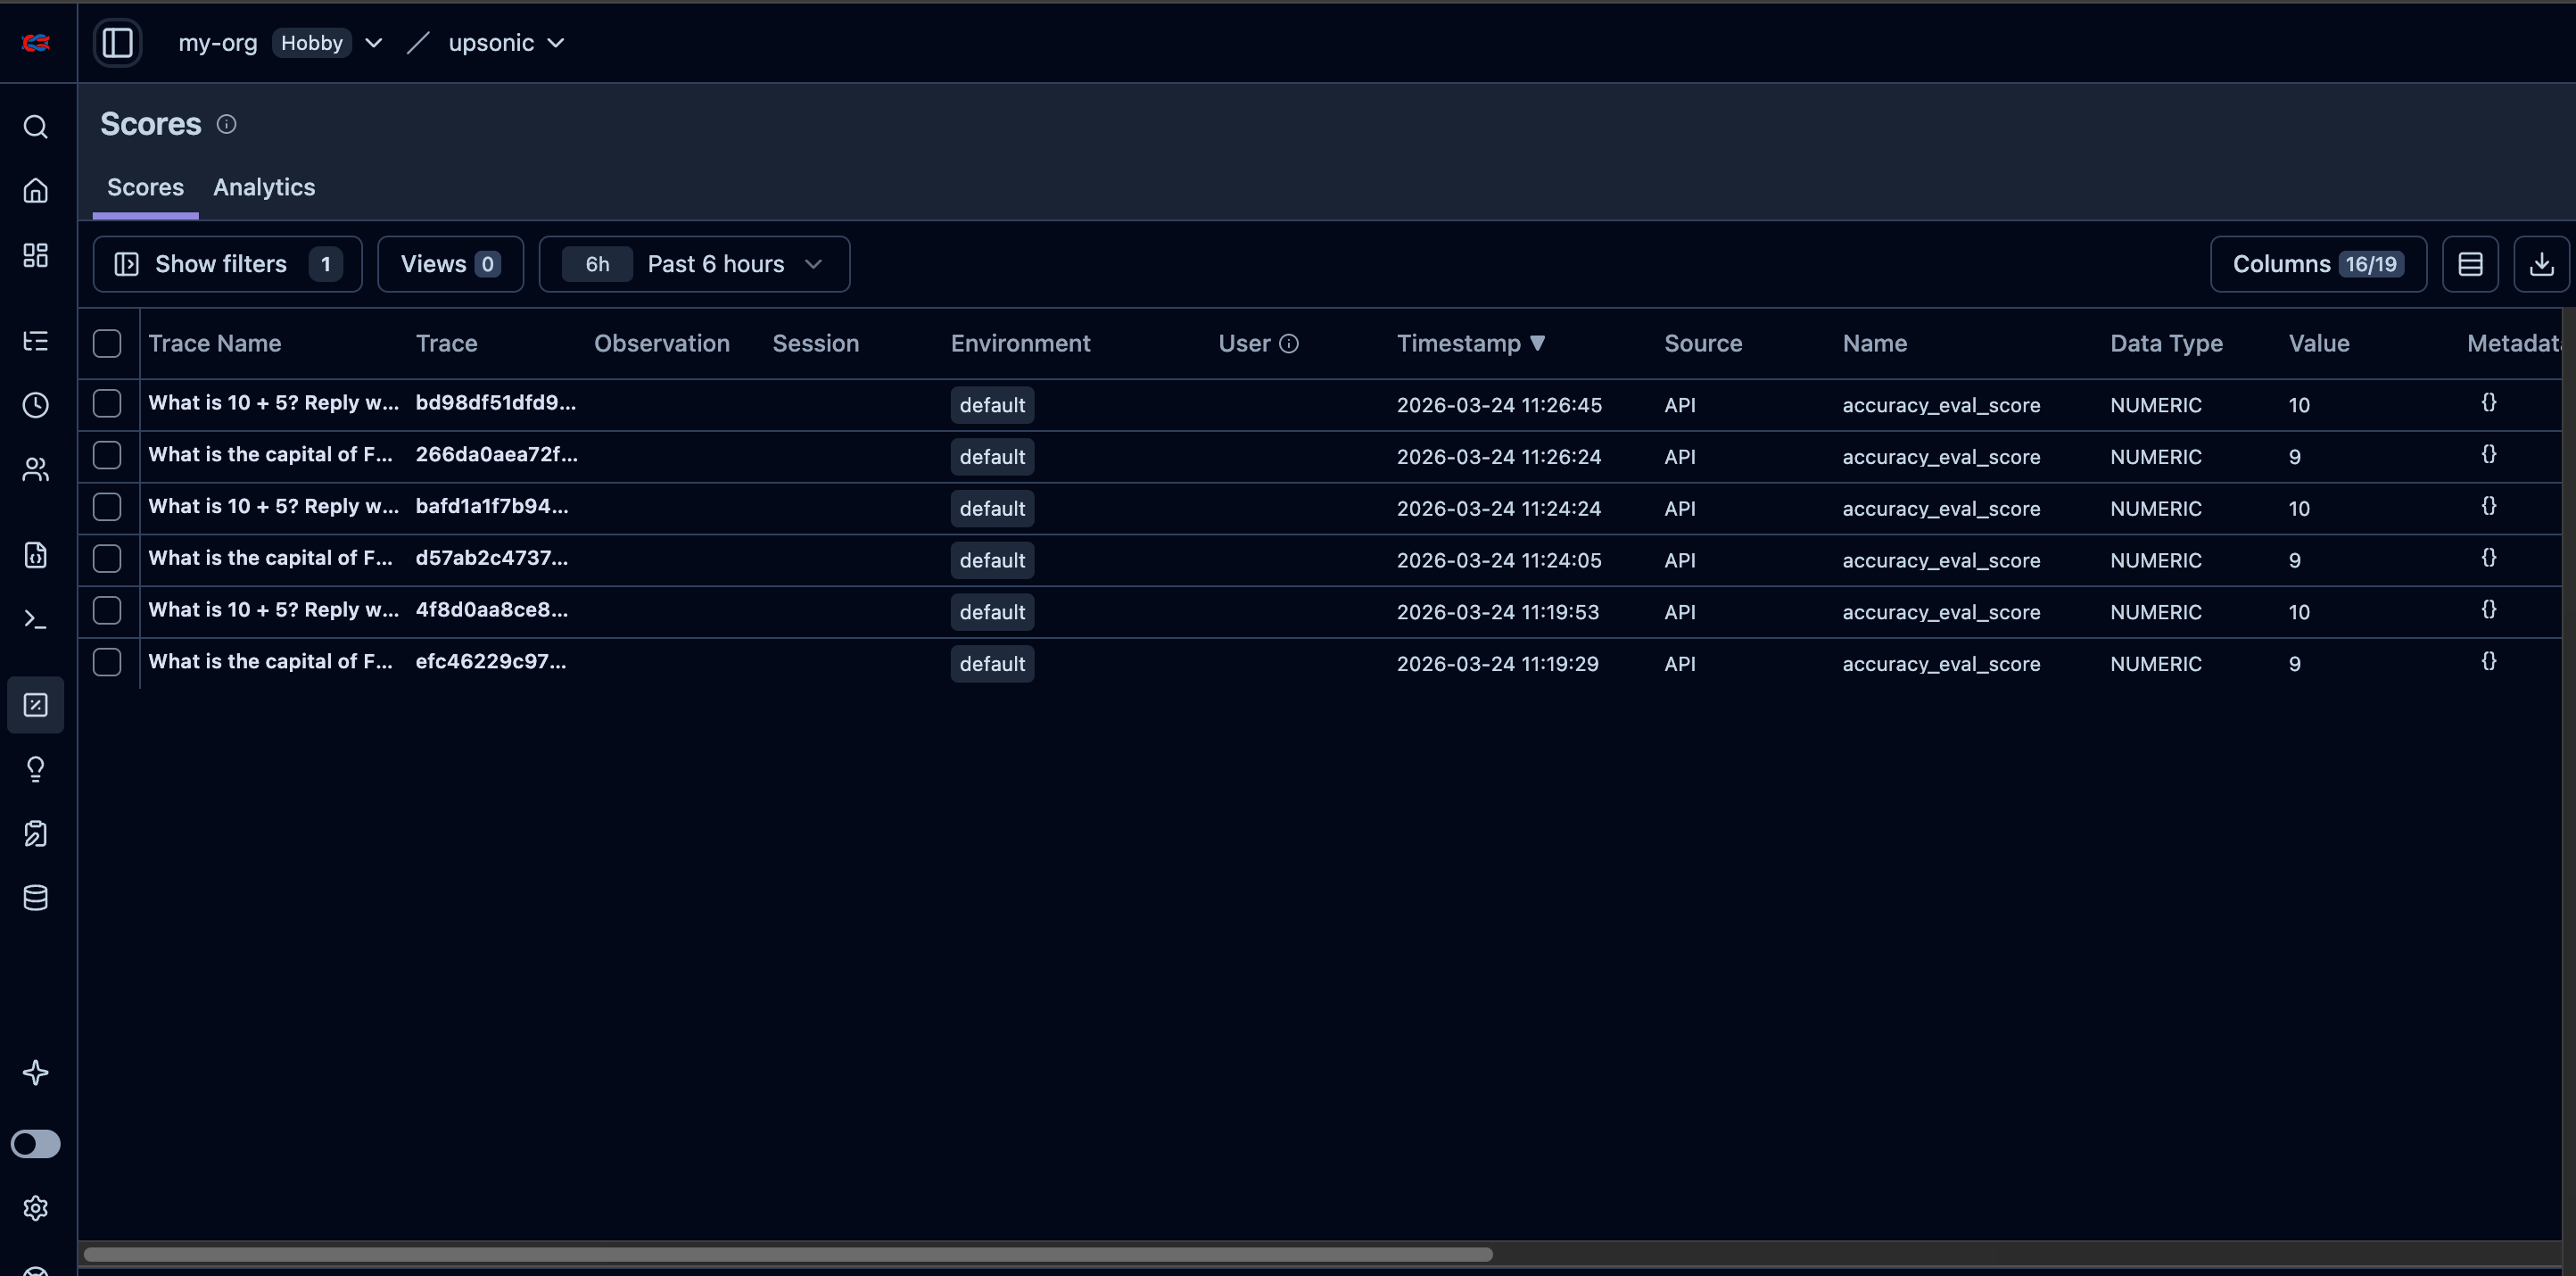Click the Data Type column header
The width and height of the screenshot is (2576, 1276).
click(2166, 344)
